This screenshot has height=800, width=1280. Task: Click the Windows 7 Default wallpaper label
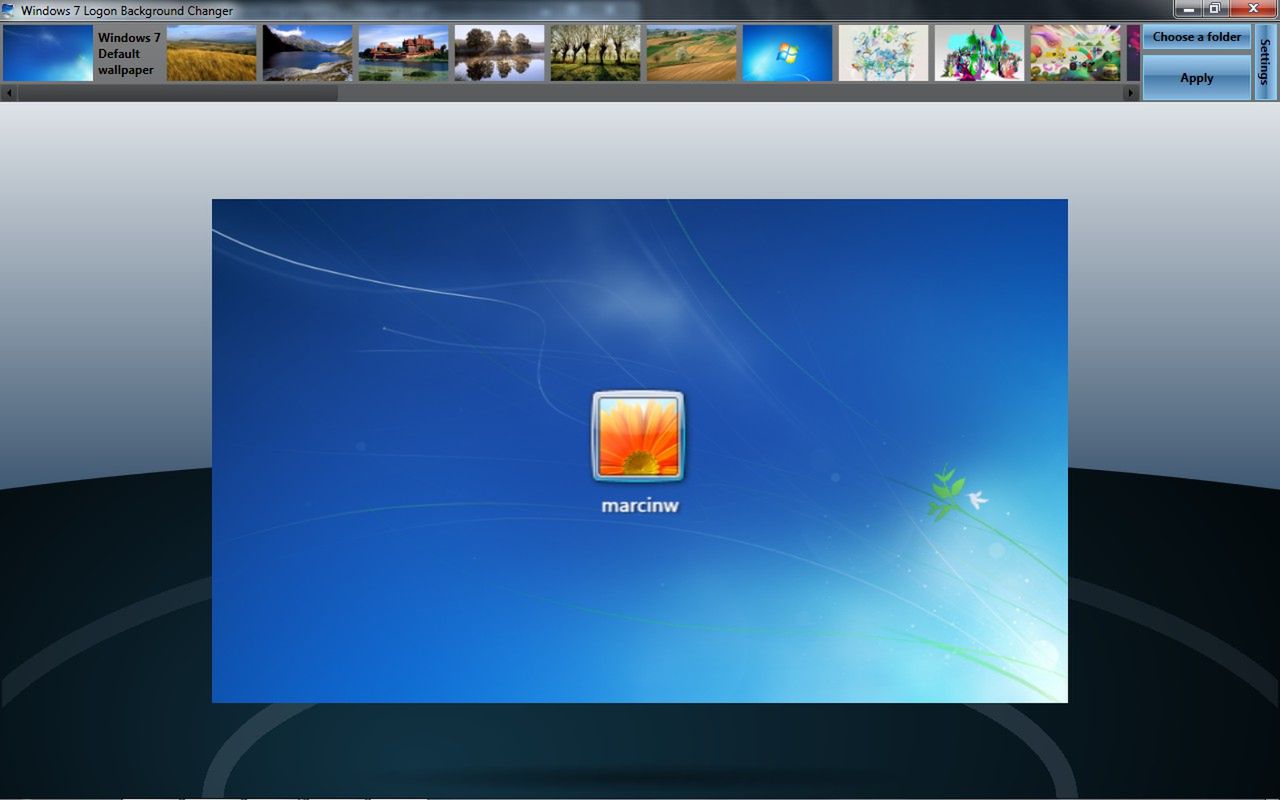(129, 54)
